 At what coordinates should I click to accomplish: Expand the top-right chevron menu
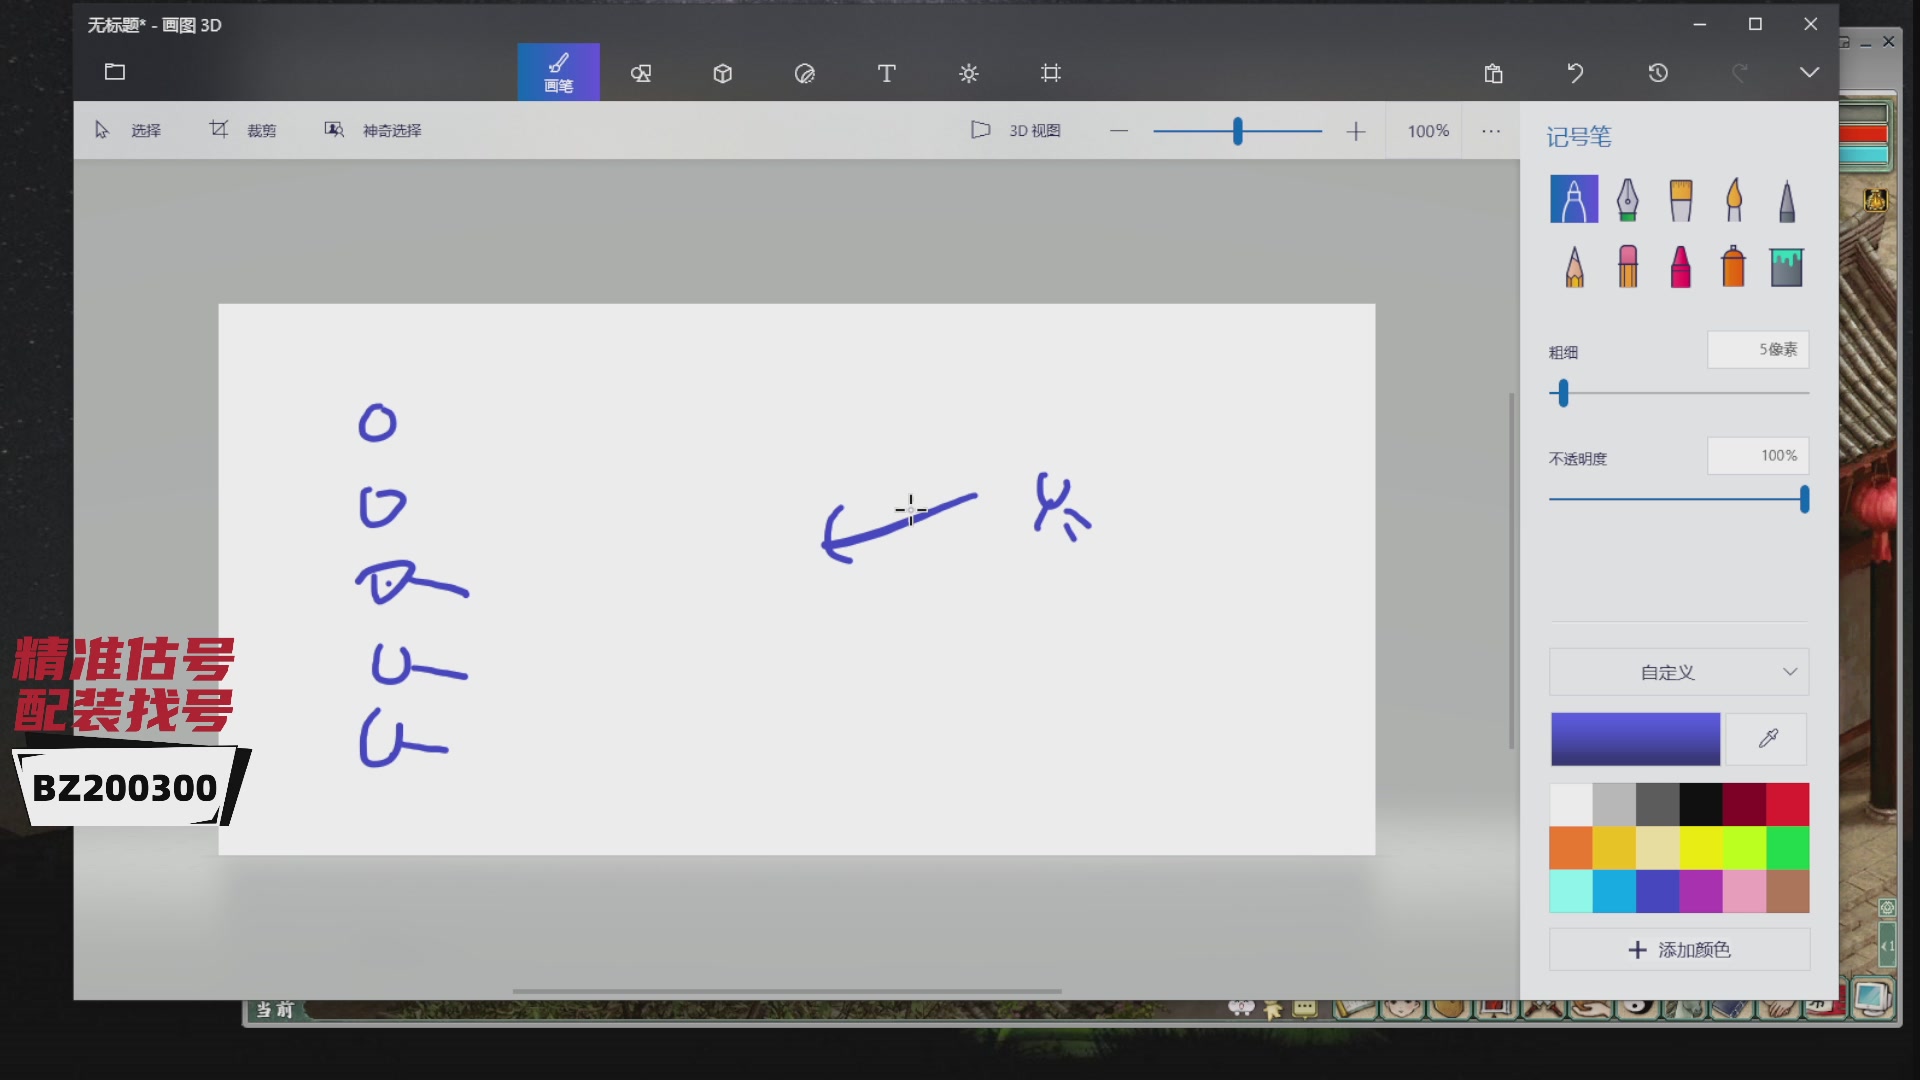[x=1809, y=73]
